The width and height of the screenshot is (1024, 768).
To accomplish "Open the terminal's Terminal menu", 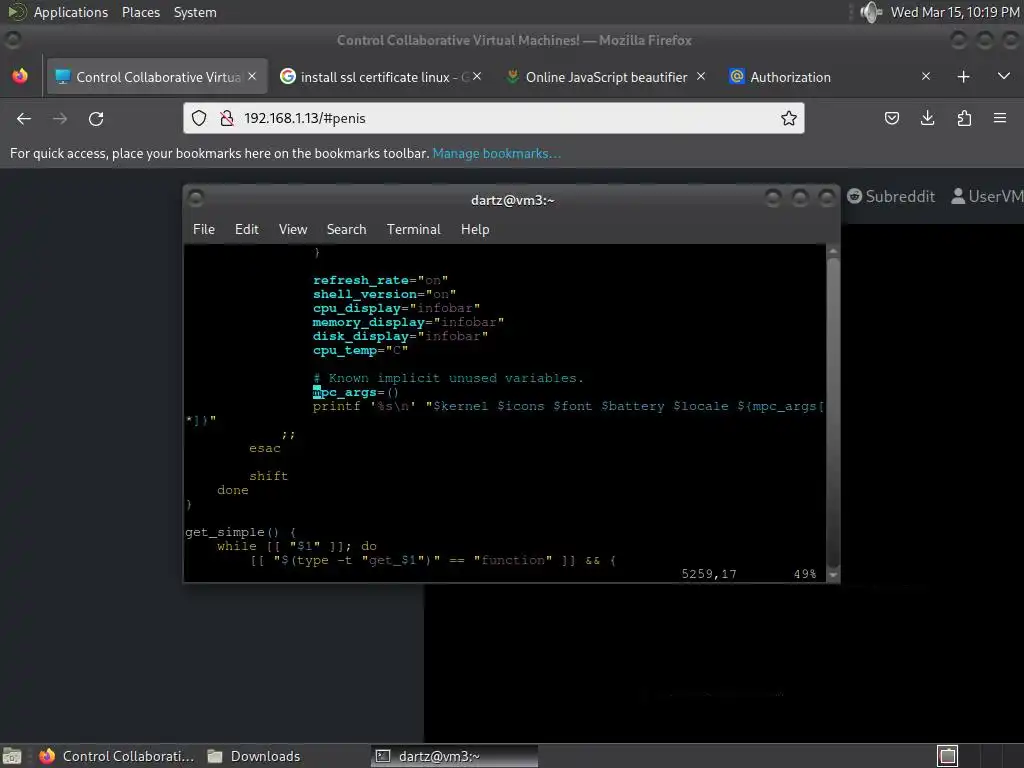I will pyautogui.click(x=413, y=229).
